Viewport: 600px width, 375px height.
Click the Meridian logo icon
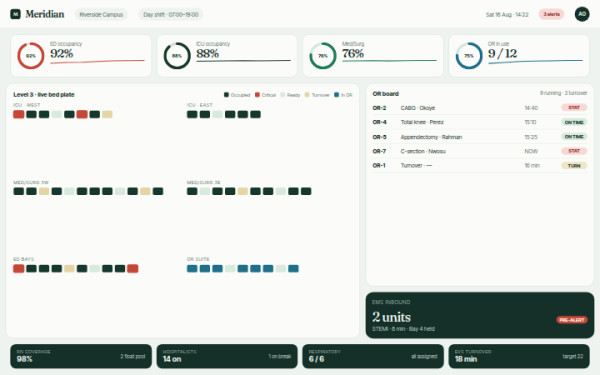[x=15, y=14]
